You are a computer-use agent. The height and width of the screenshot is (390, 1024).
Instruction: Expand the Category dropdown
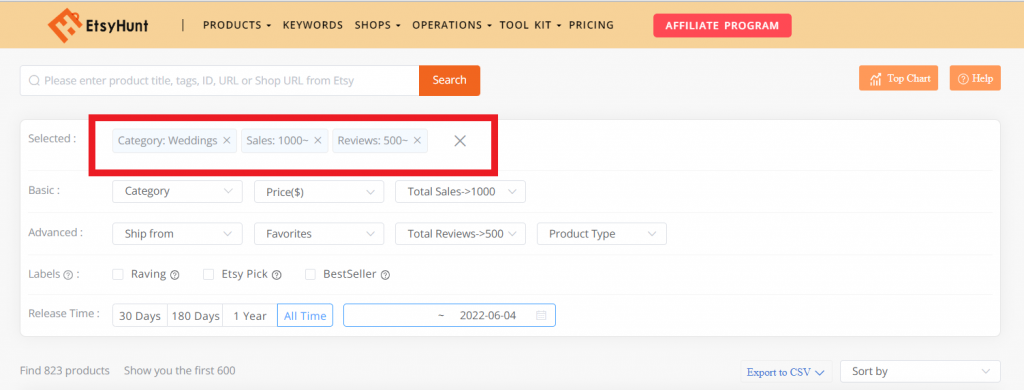177,191
